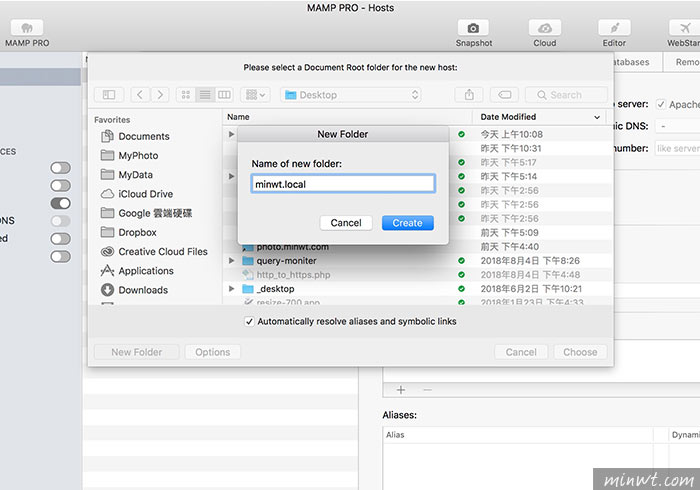This screenshot has width=700, height=490.
Task: Open the Cloud toolbar icon
Action: click(x=545, y=28)
